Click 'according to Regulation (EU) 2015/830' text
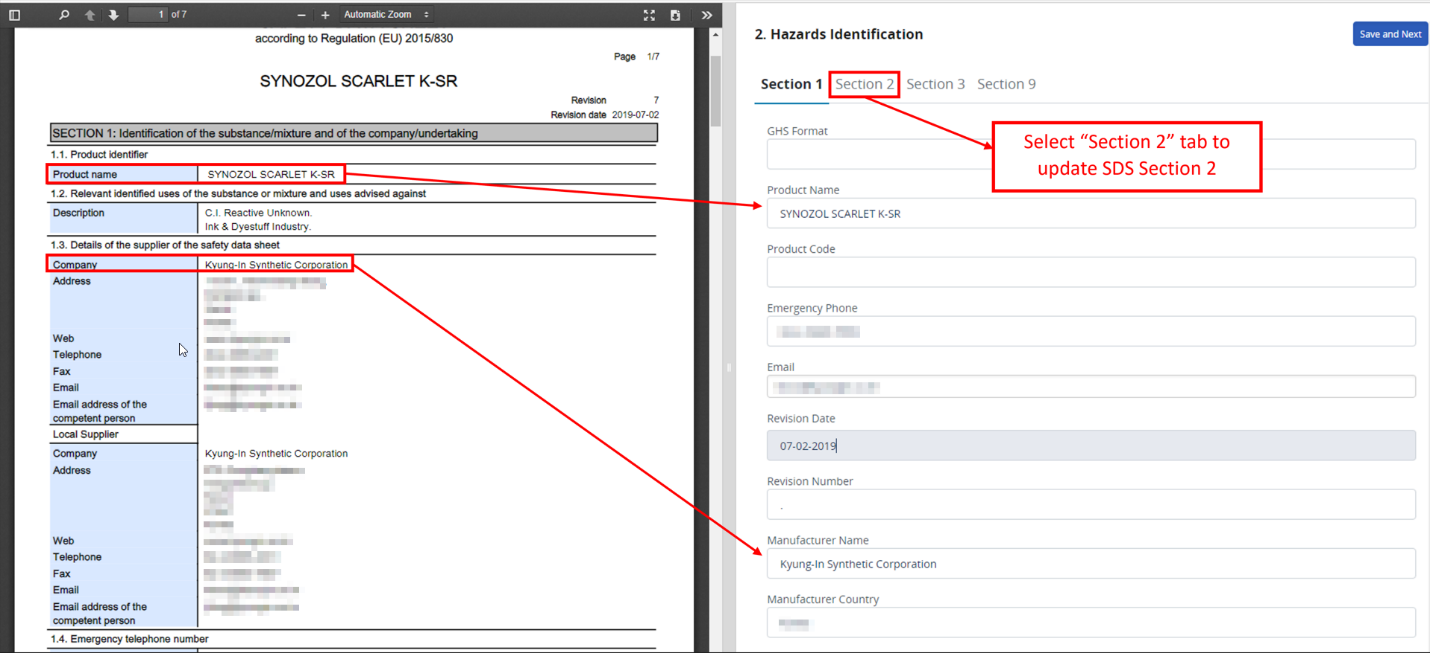This screenshot has height=653, width=1430. pos(354,39)
